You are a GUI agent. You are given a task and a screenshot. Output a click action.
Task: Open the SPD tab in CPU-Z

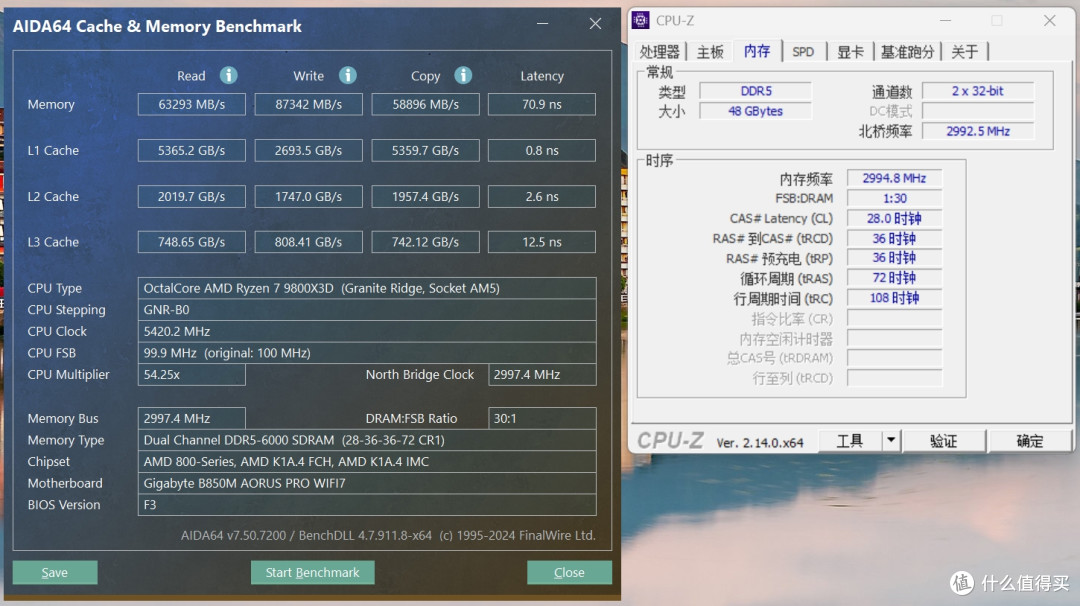[x=803, y=52]
